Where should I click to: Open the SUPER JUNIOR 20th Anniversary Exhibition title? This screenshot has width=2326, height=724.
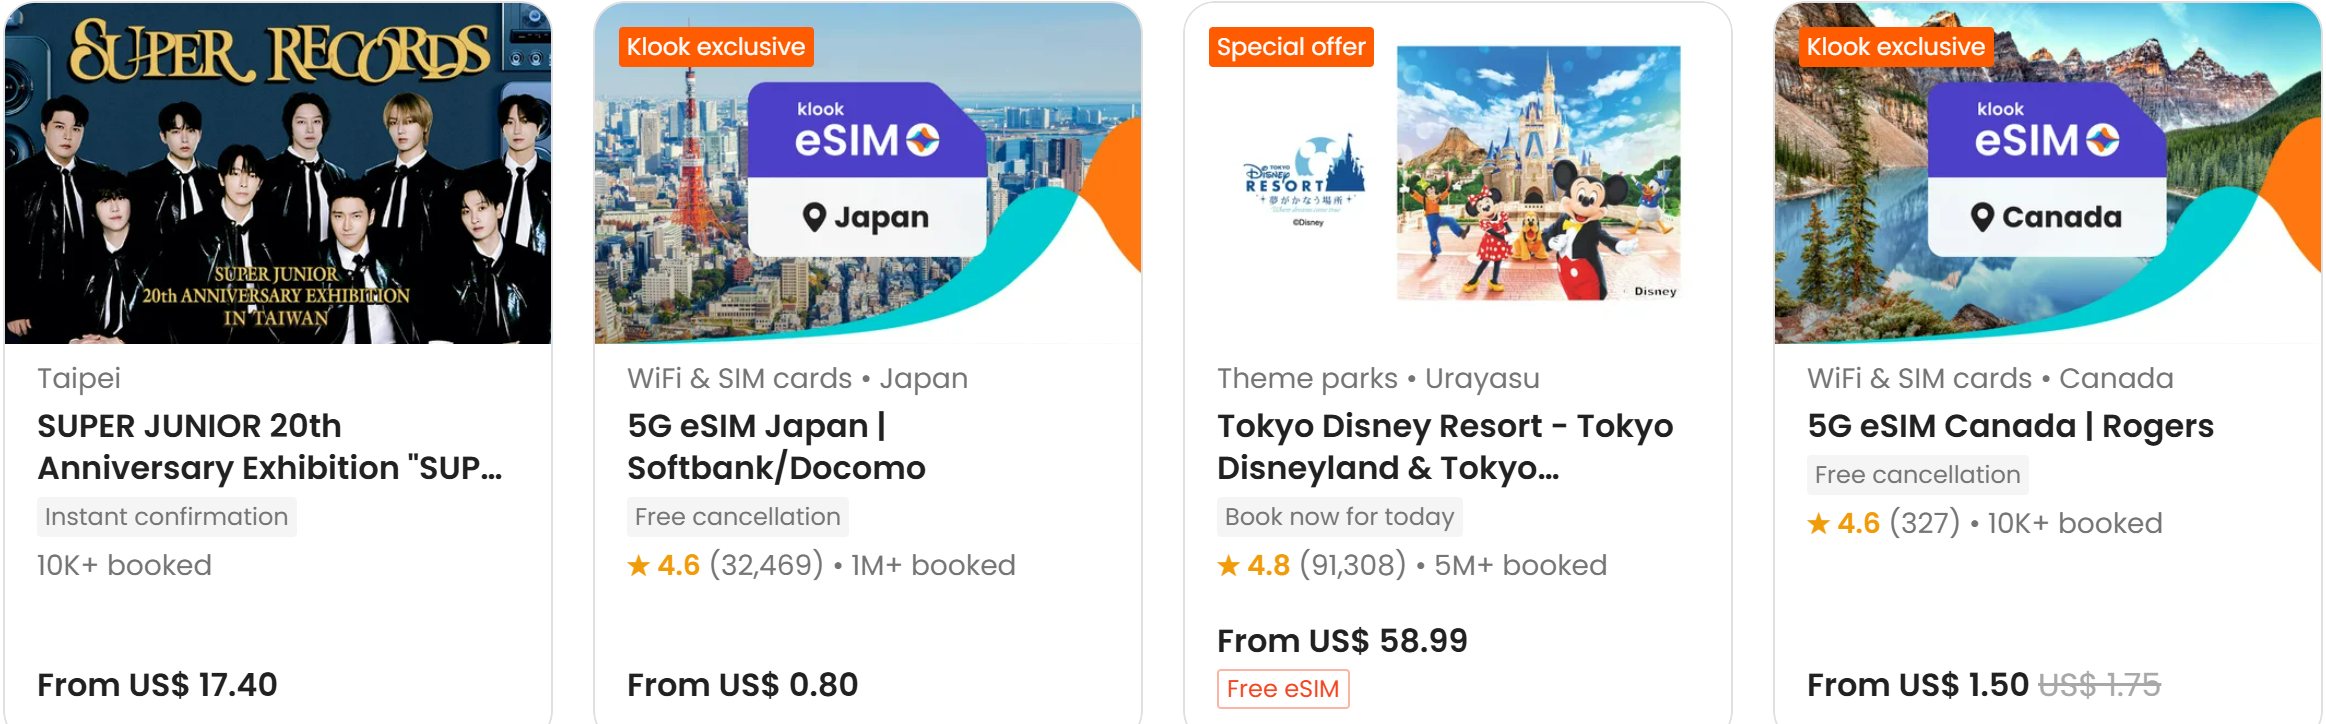tap(270, 447)
